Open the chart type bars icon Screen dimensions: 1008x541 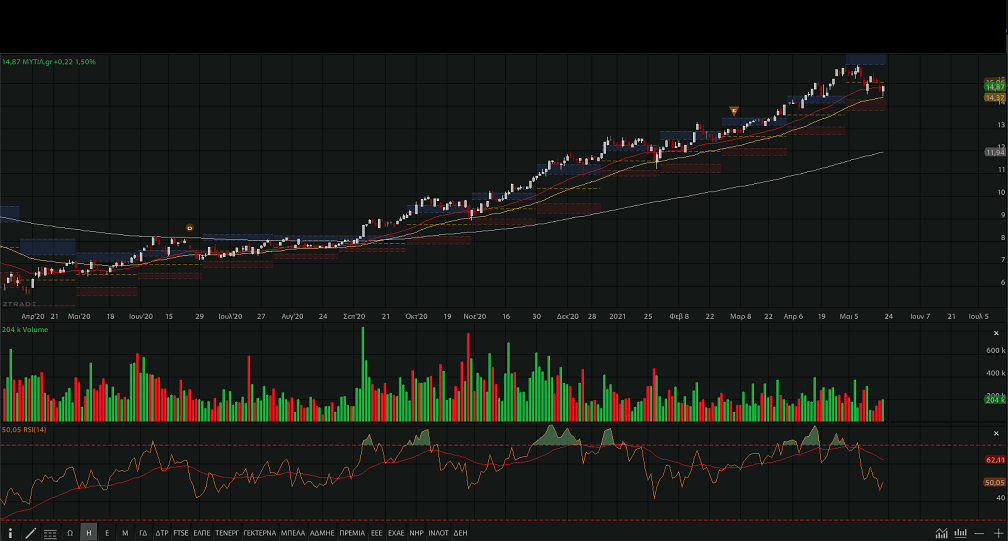coord(960,533)
